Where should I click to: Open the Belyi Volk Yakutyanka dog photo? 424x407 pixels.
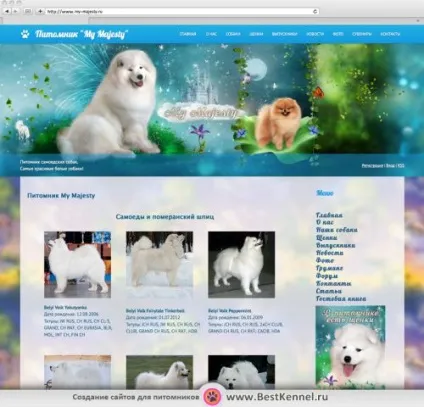77,265
